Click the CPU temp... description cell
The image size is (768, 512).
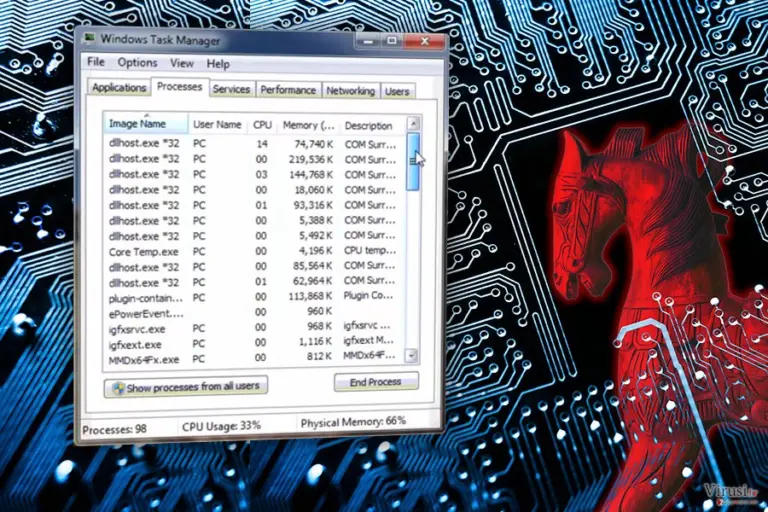pos(370,250)
